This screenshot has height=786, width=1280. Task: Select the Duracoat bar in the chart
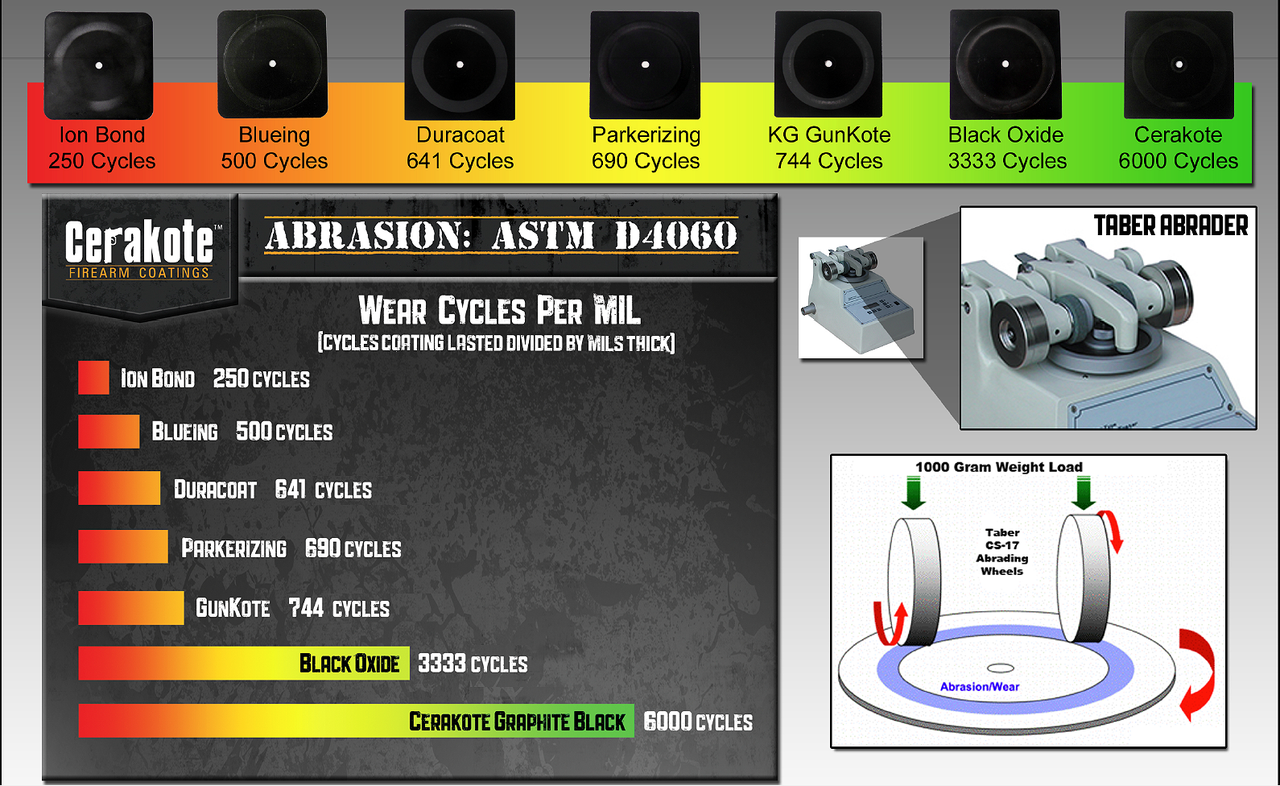tap(119, 488)
